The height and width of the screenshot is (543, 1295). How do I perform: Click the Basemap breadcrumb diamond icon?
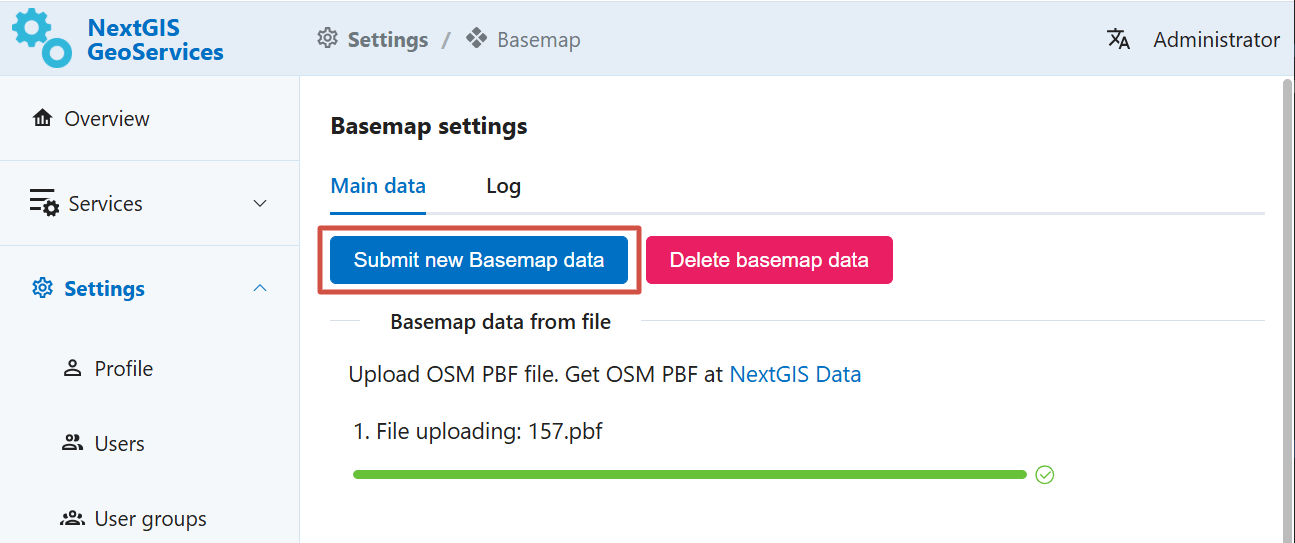(x=477, y=39)
